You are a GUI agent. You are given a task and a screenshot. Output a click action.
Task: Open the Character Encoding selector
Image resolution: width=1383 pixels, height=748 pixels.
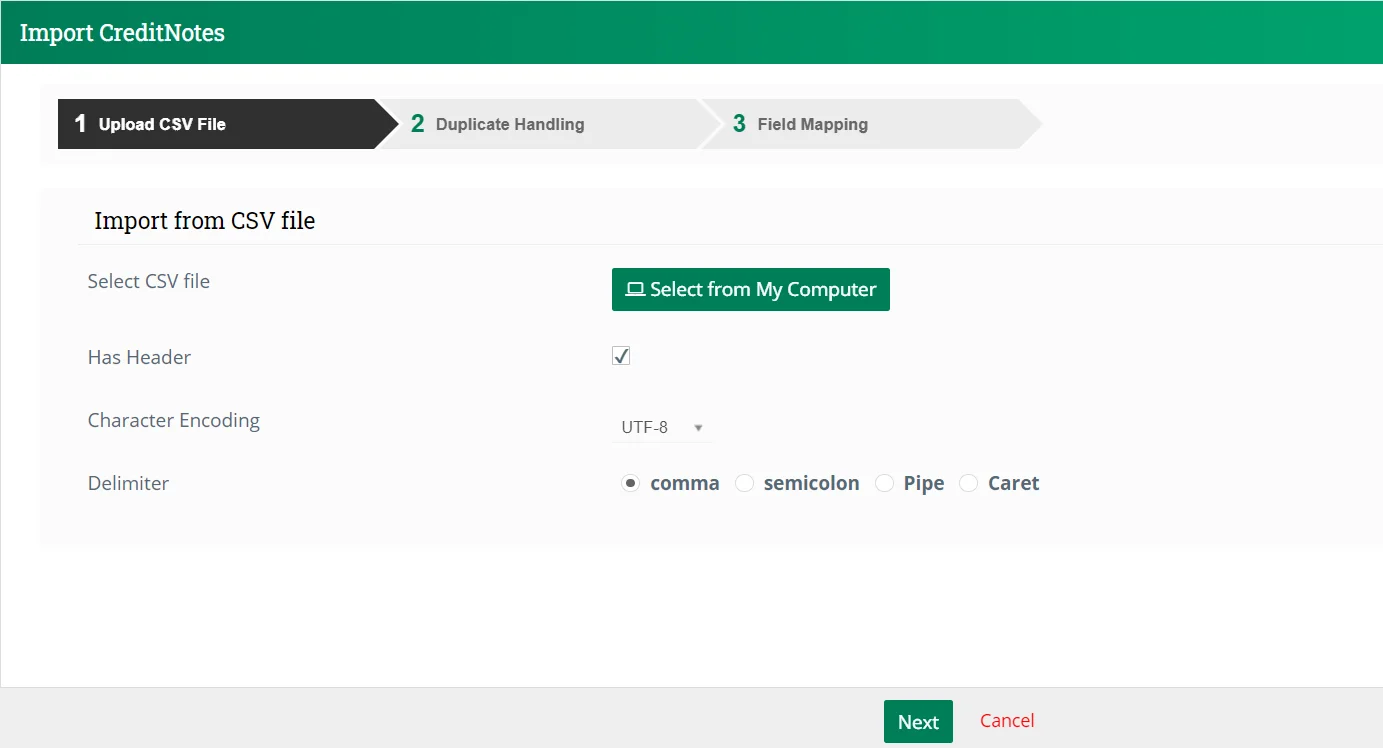[x=660, y=427]
